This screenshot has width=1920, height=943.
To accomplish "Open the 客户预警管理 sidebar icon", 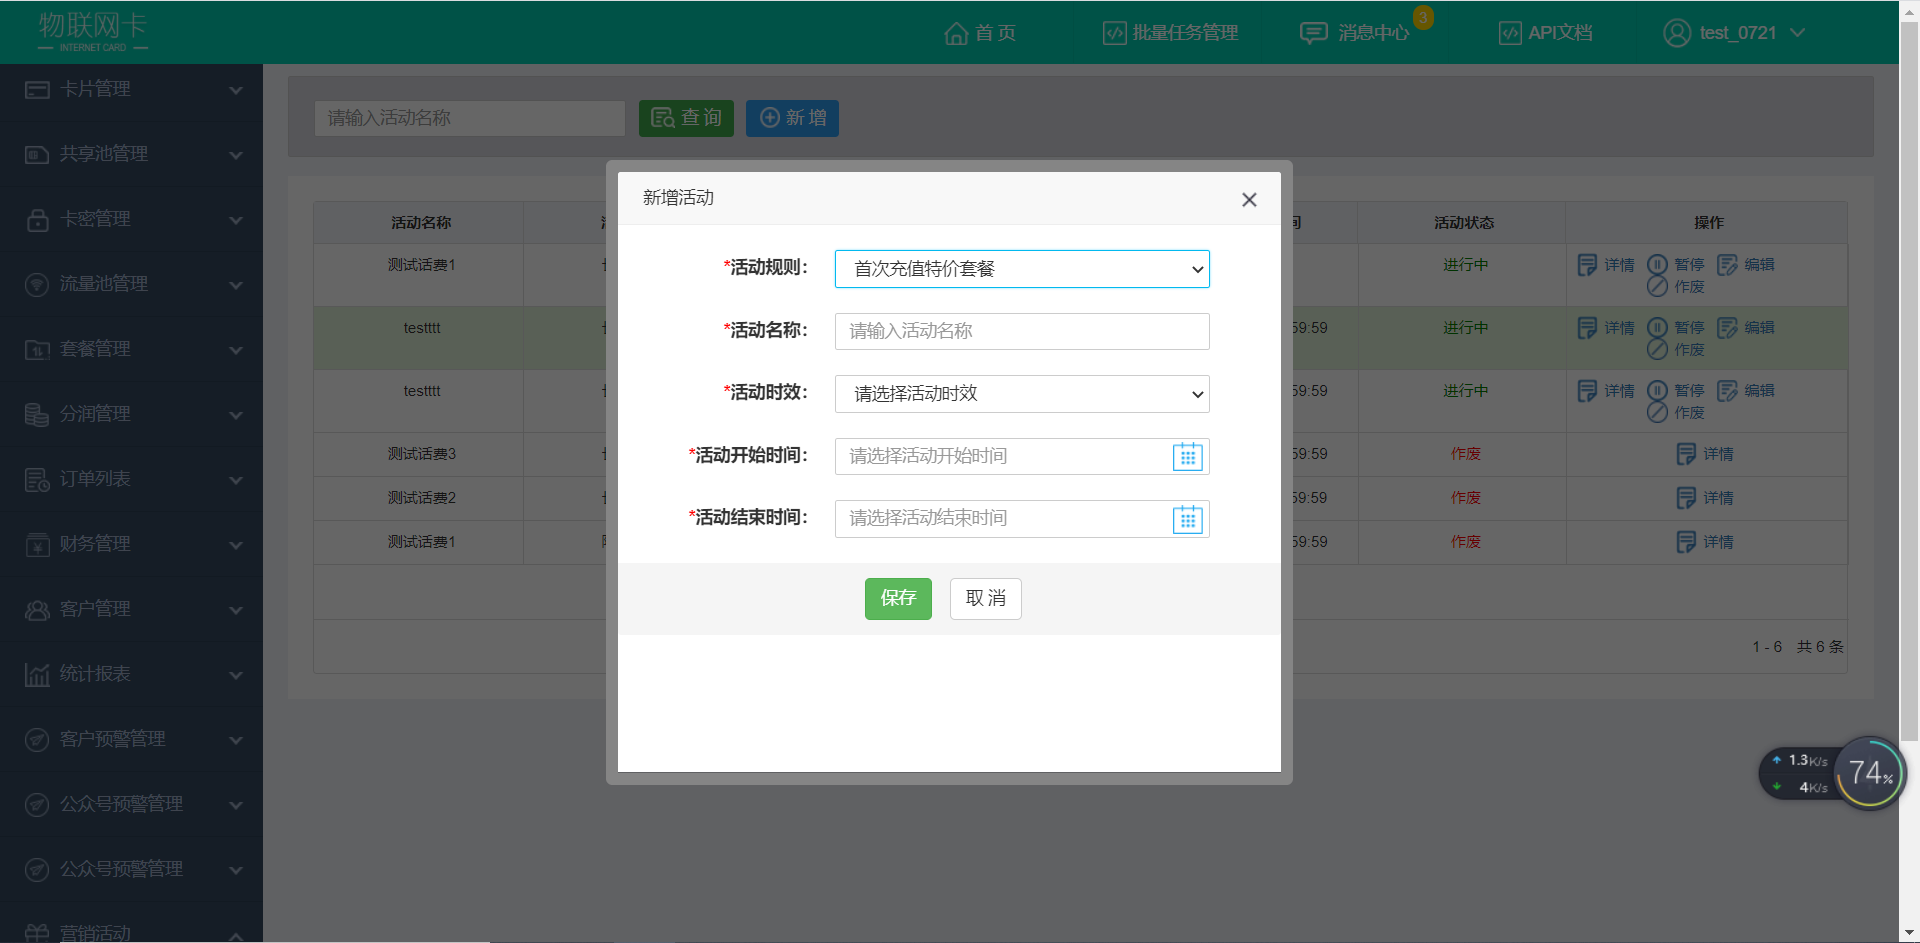I will 37,740.
